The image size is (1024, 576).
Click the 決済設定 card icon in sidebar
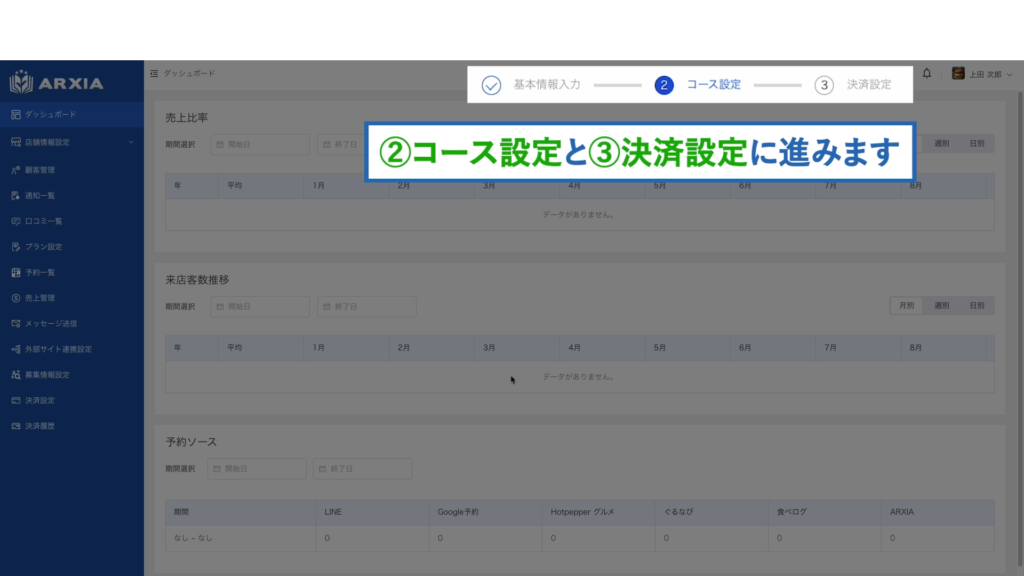click(x=16, y=400)
